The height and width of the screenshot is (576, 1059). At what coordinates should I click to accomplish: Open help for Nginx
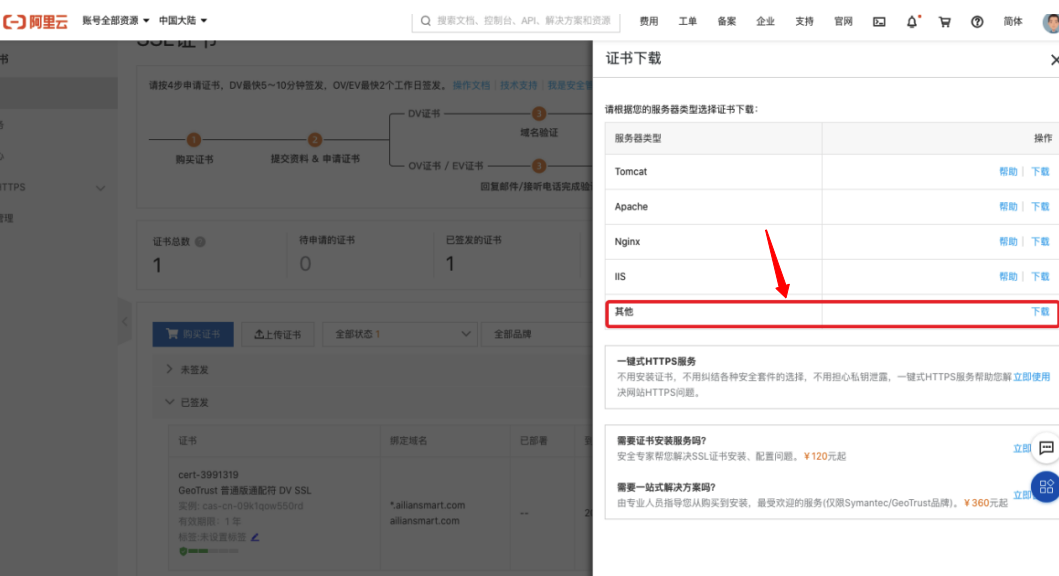tap(1008, 242)
